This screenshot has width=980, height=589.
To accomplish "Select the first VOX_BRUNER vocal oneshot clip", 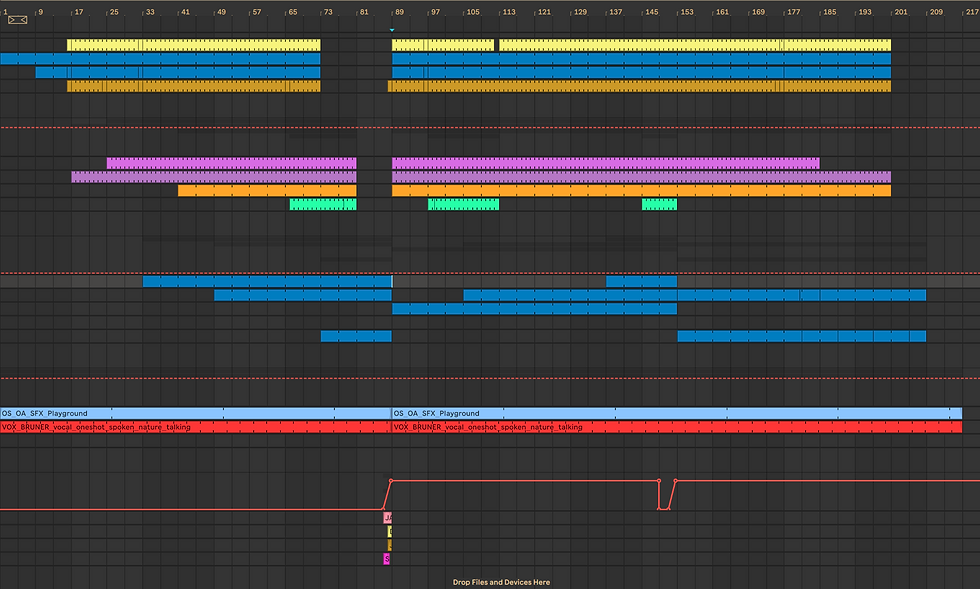I will point(196,427).
